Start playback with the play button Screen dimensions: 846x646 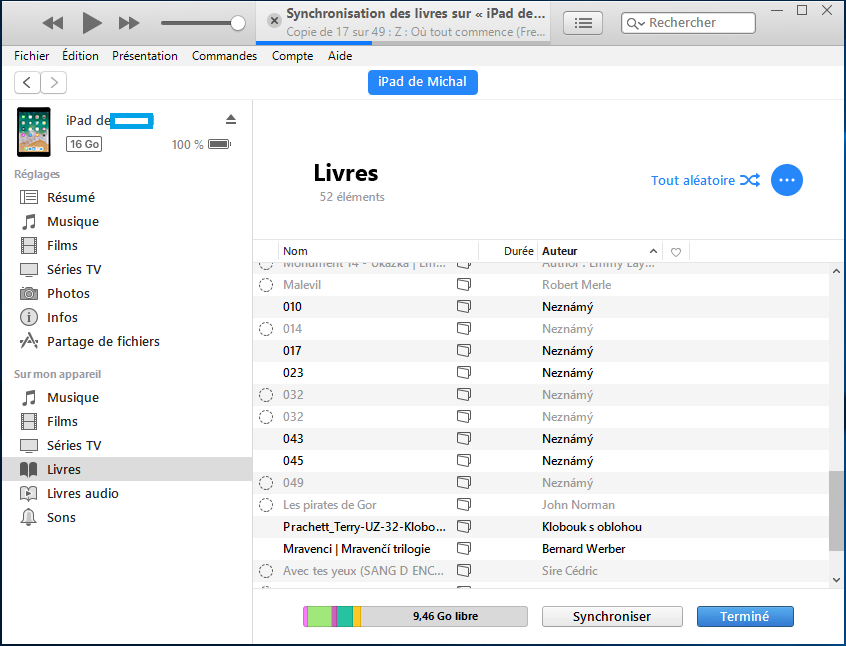tap(92, 23)
